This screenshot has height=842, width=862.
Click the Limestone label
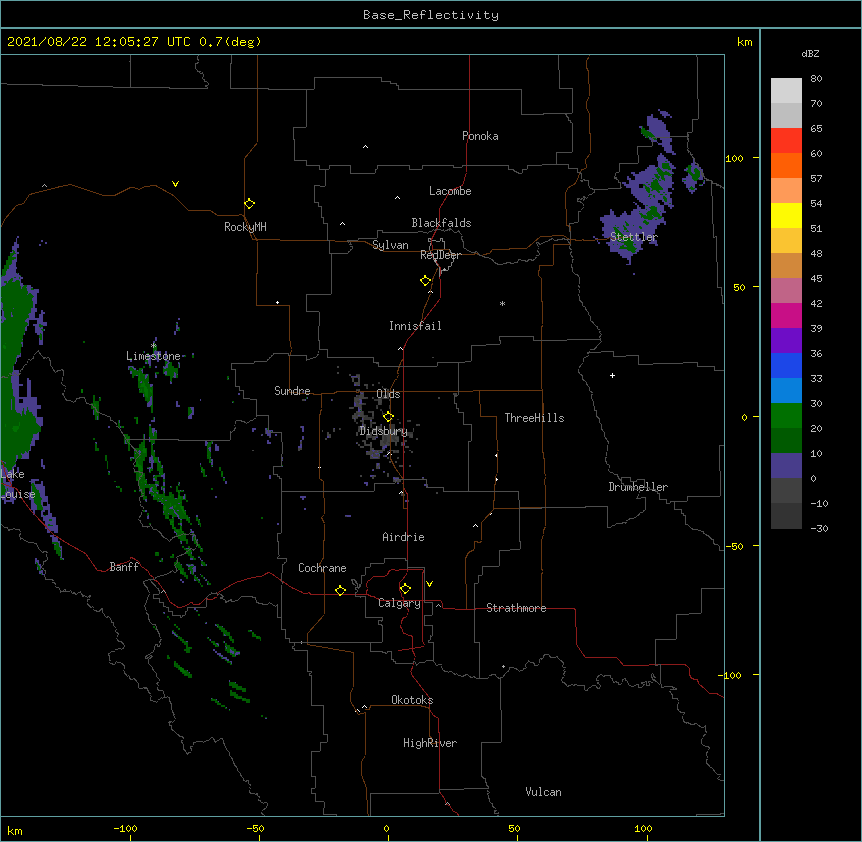click(x=153, y=356)
